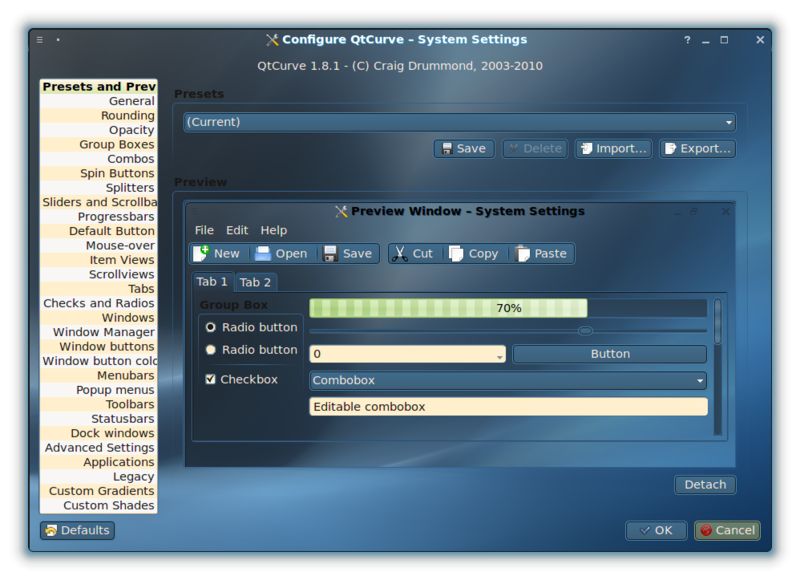Select Window buttons category
Image resolution: width=800 pixels, height=580 pixels.
[x=98, y=347]
